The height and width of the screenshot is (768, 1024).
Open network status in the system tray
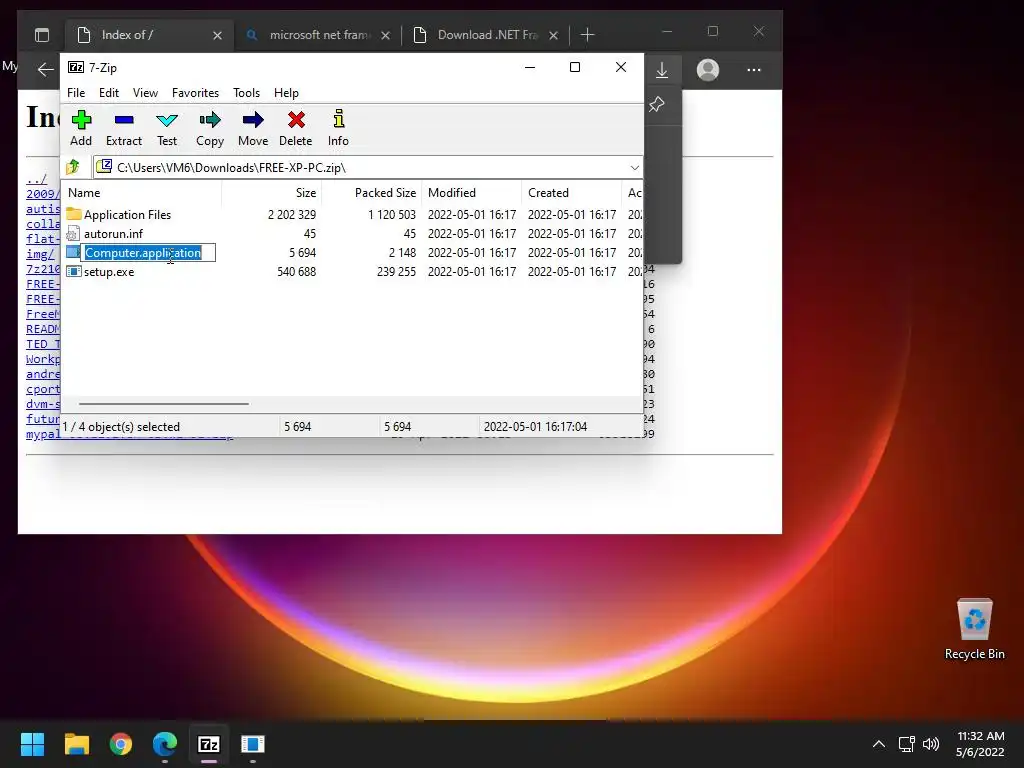click(x=906, y=744)
